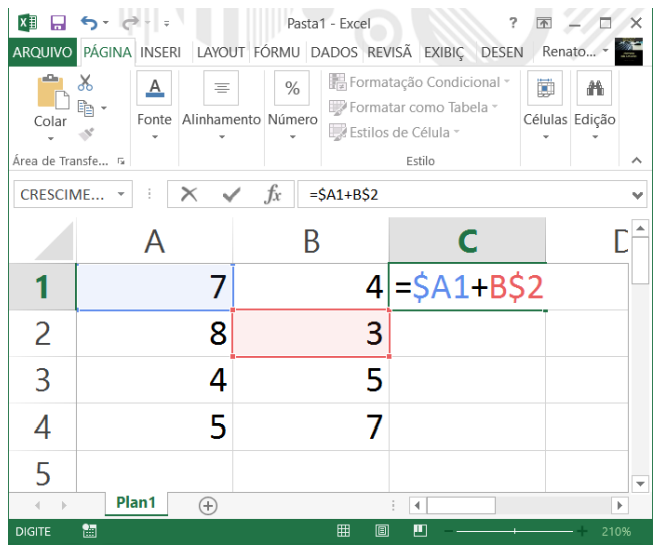
Task: Open Ribbon Display Options
Action: (543, 23)
